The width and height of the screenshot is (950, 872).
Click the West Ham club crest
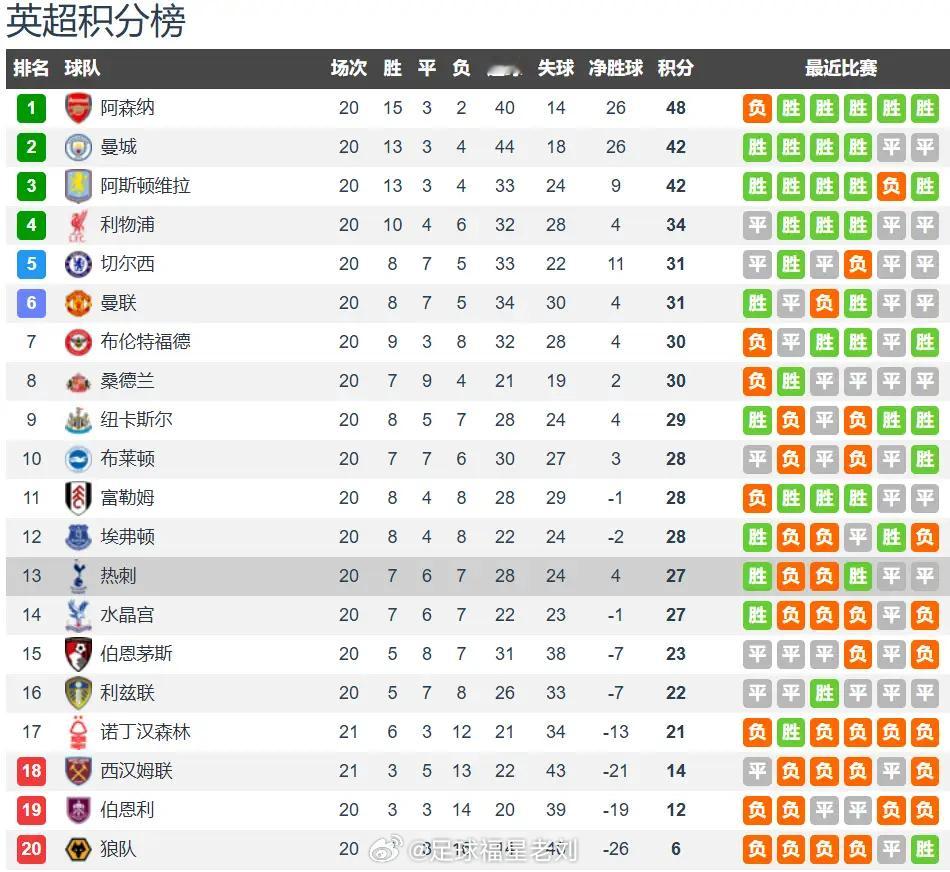click(x=78, y=771)
